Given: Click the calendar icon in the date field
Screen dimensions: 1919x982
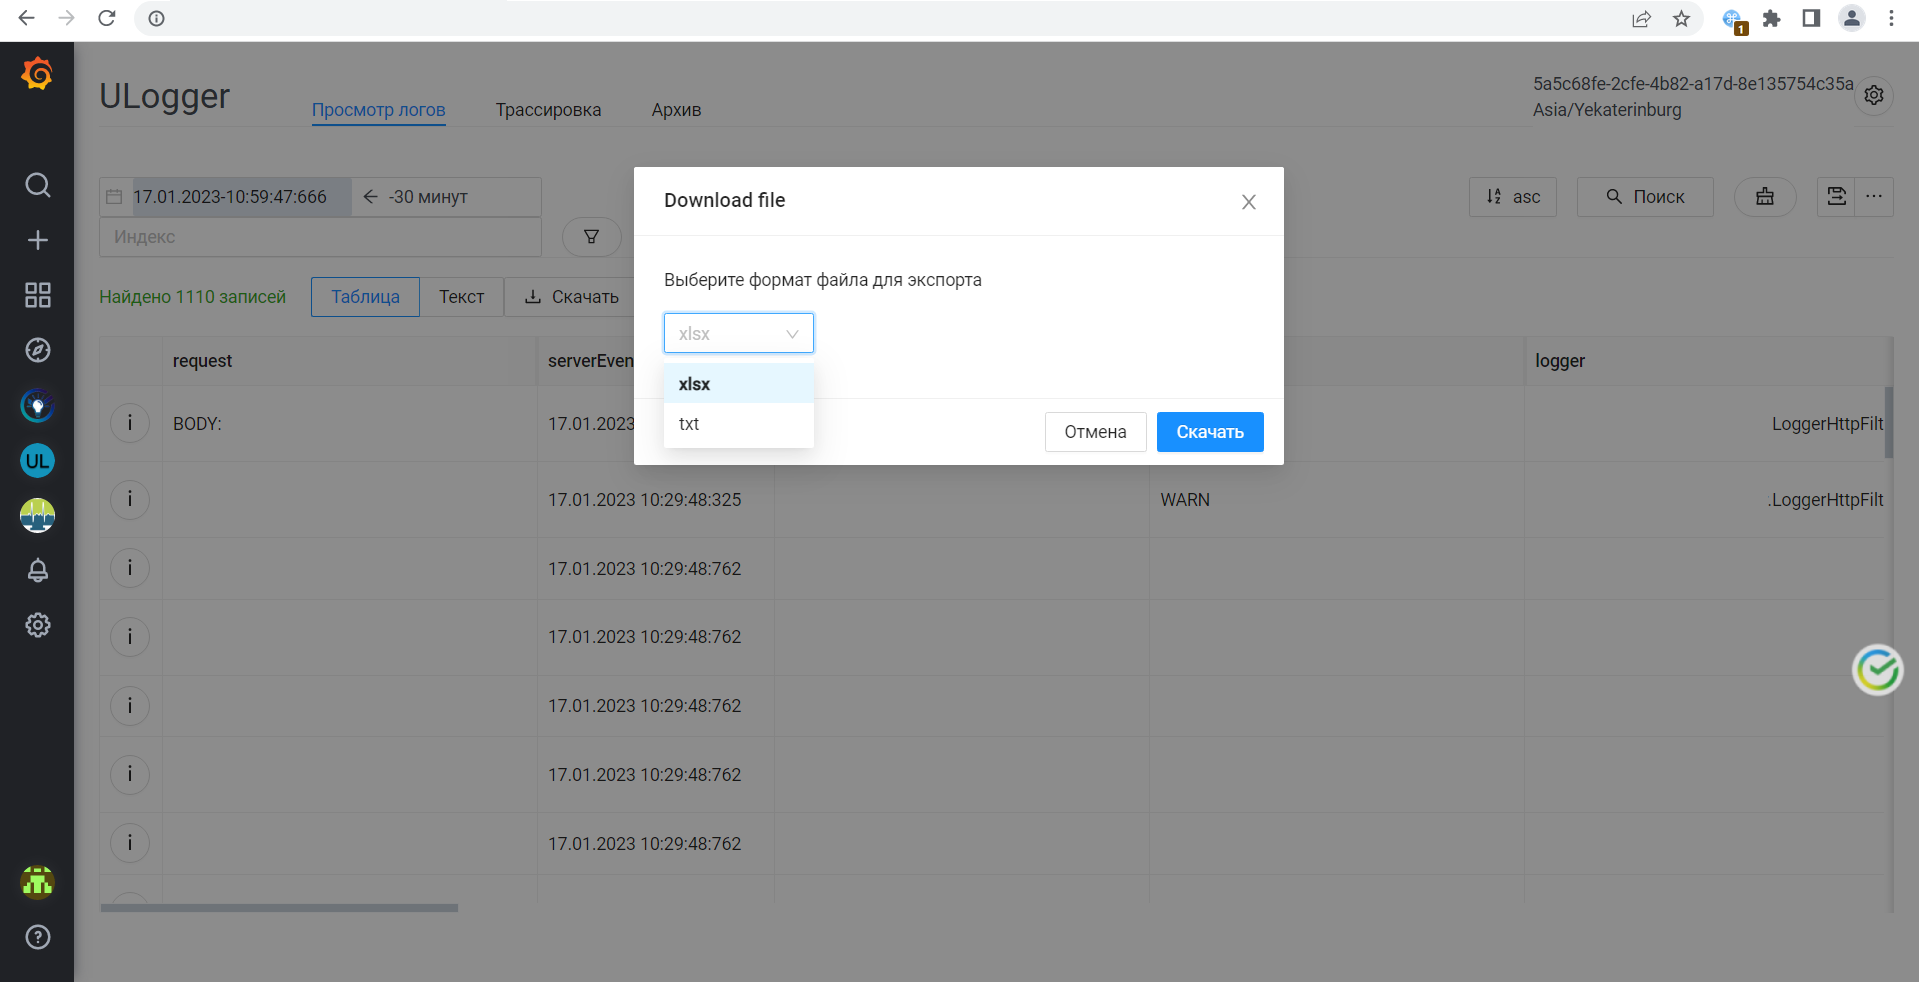Looking at the screenshot, I should (114, 197).
